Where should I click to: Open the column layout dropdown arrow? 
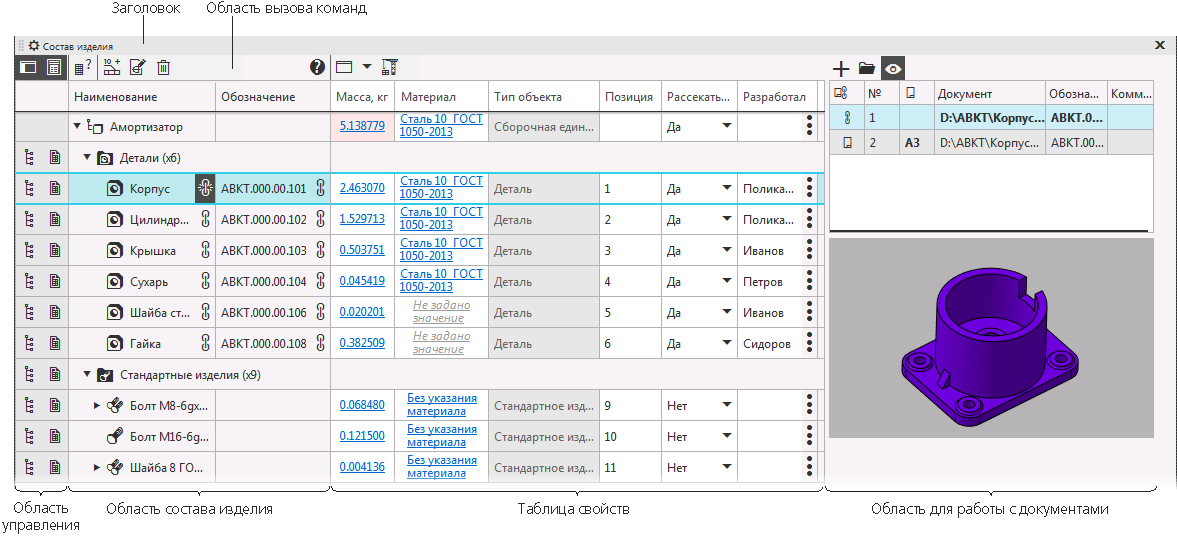[367, 68]
